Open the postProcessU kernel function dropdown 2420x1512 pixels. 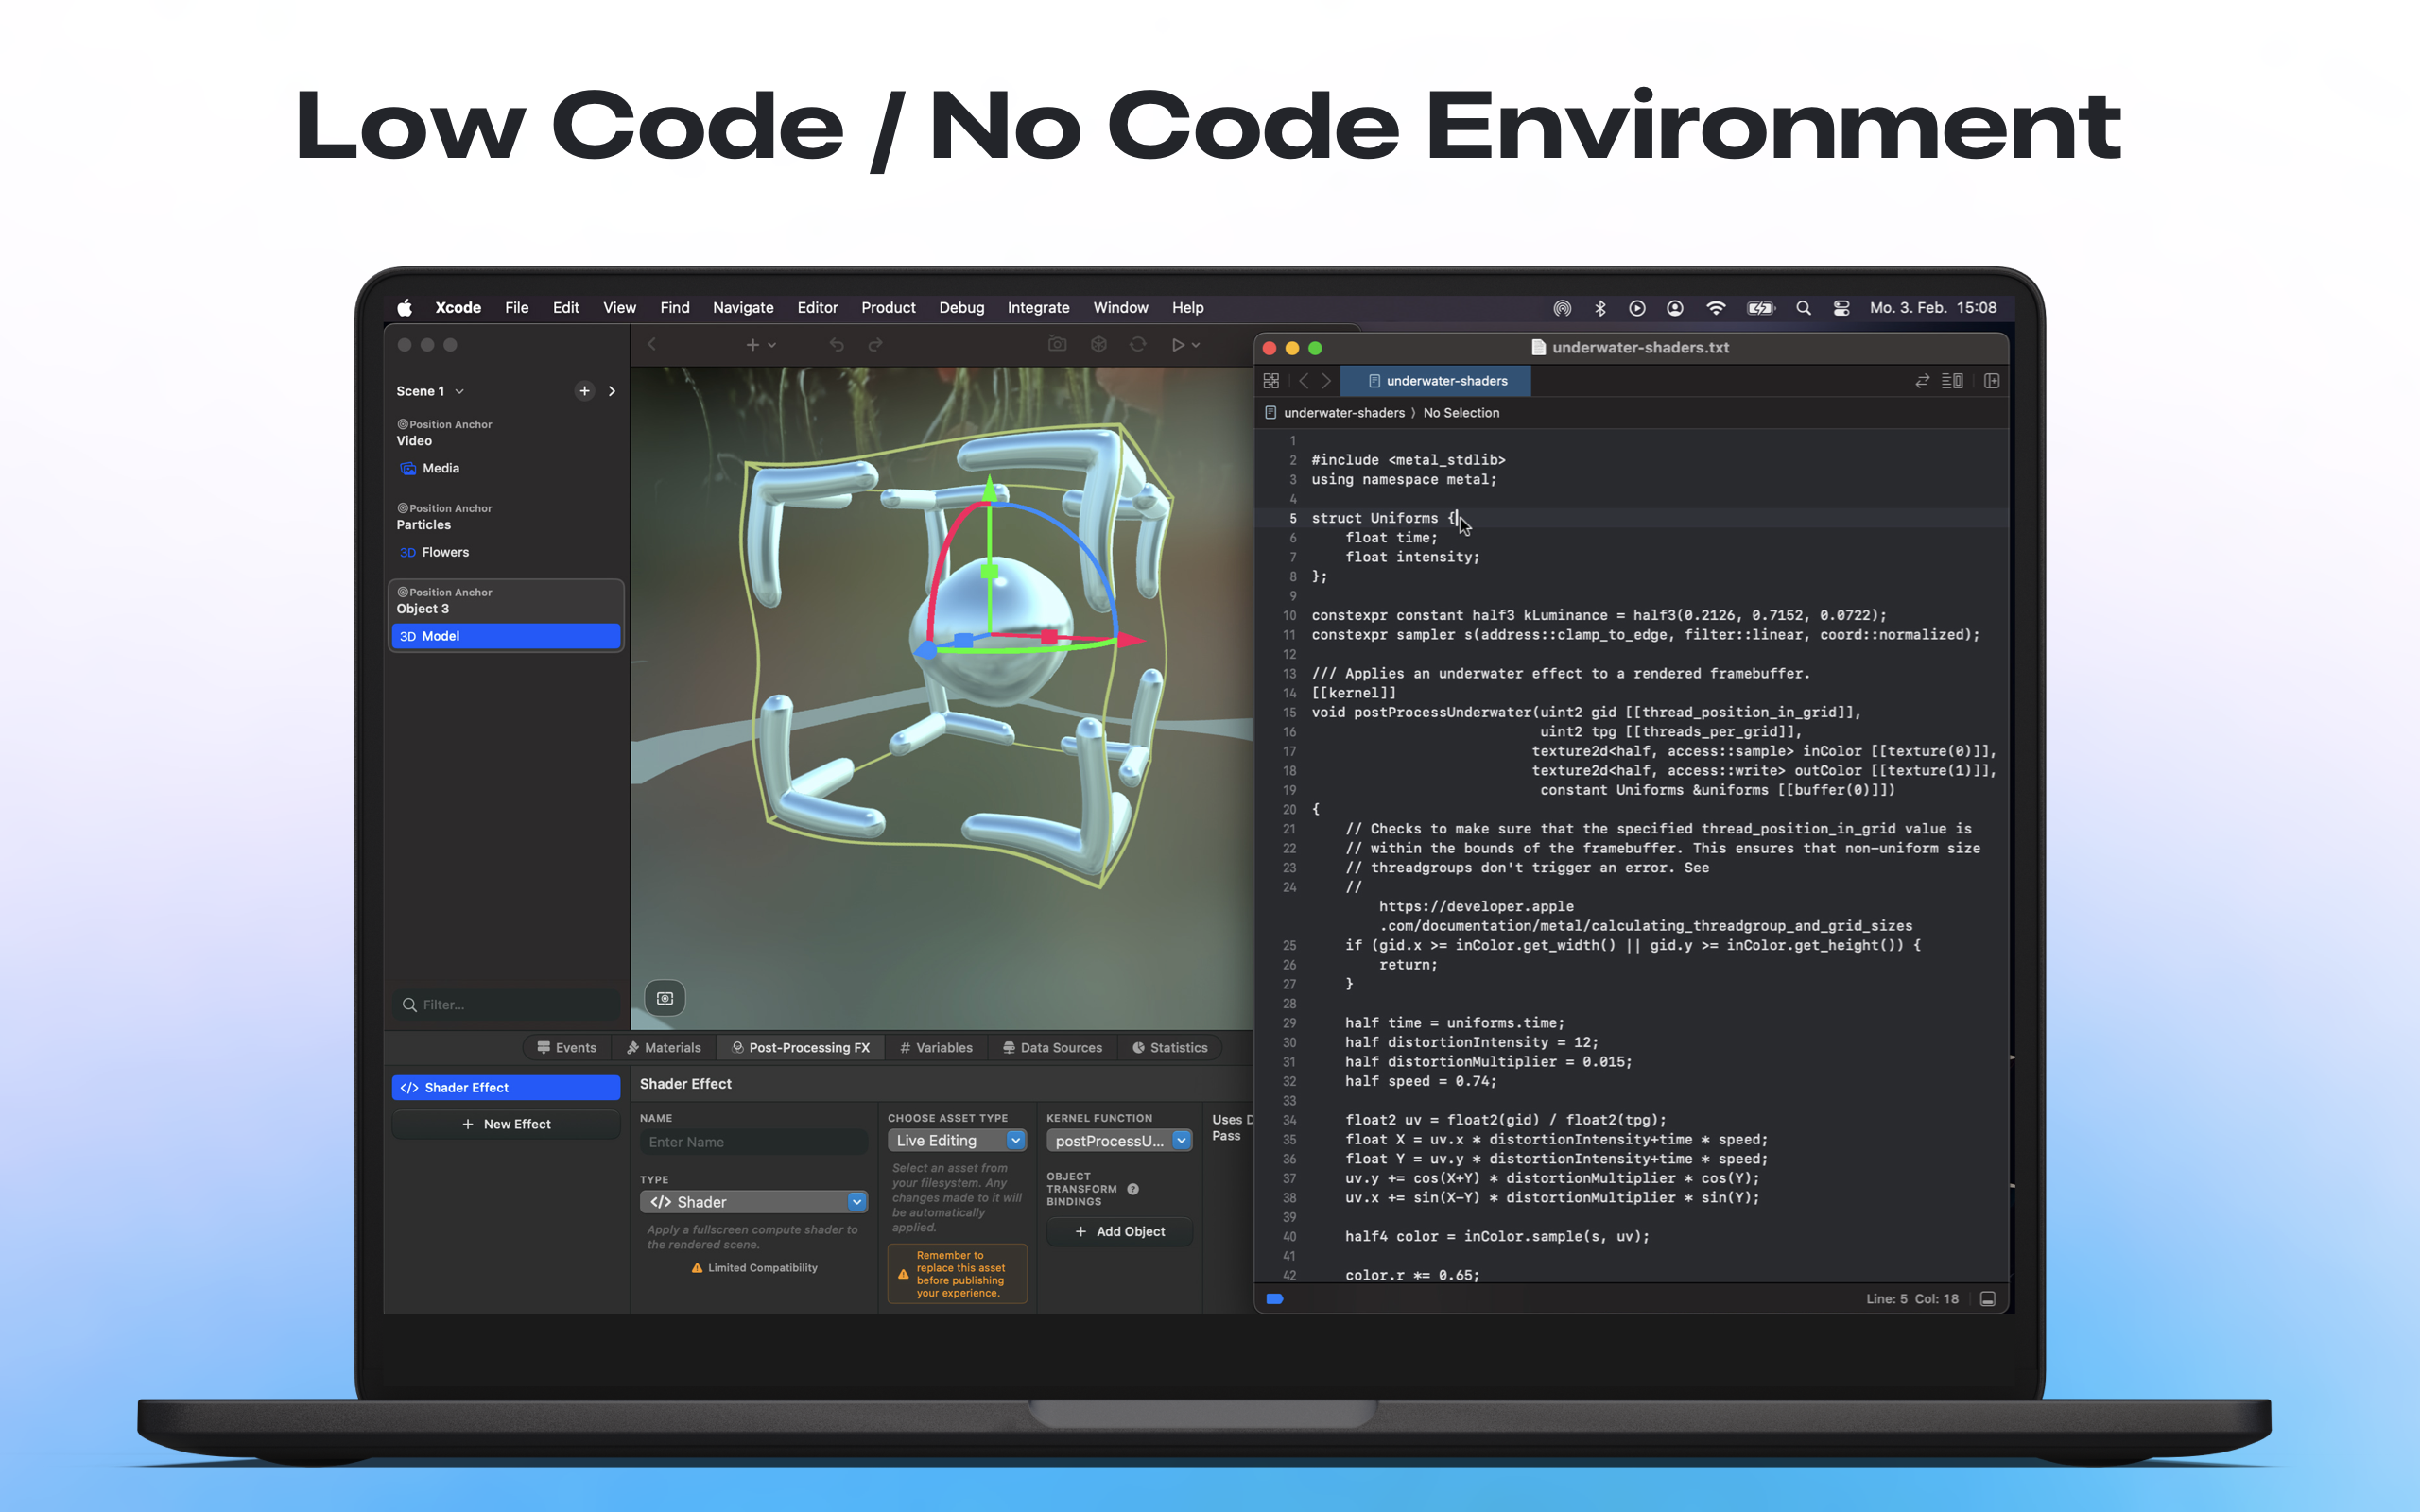1119,1140
